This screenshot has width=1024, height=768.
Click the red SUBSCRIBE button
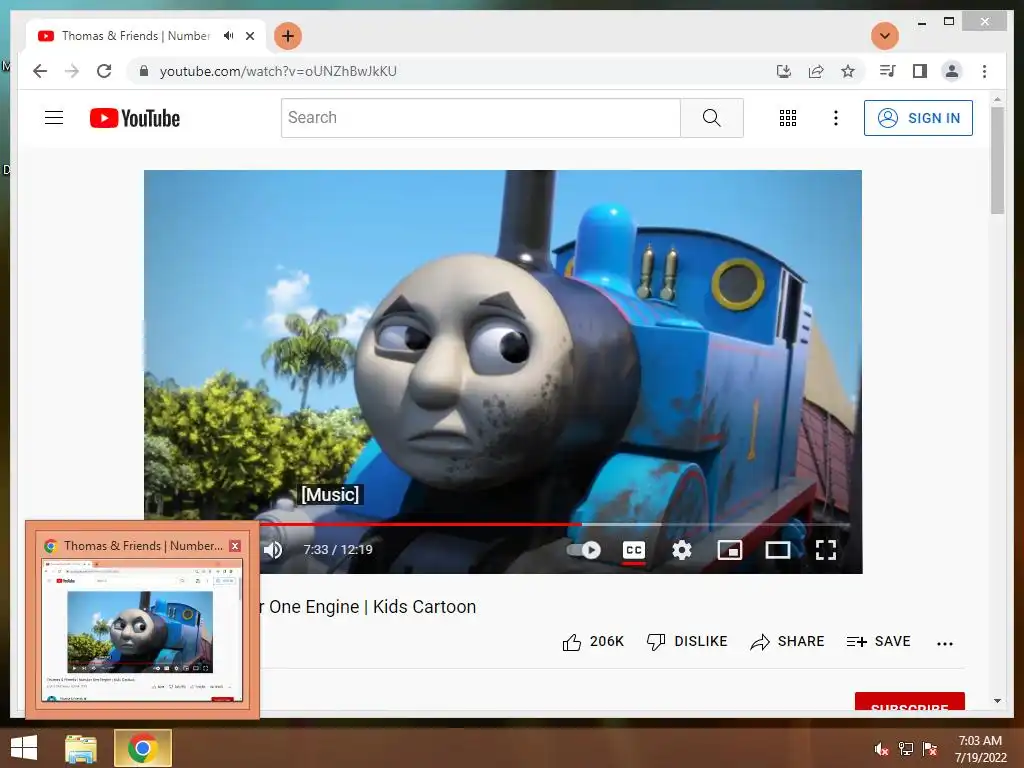[910, 701]
